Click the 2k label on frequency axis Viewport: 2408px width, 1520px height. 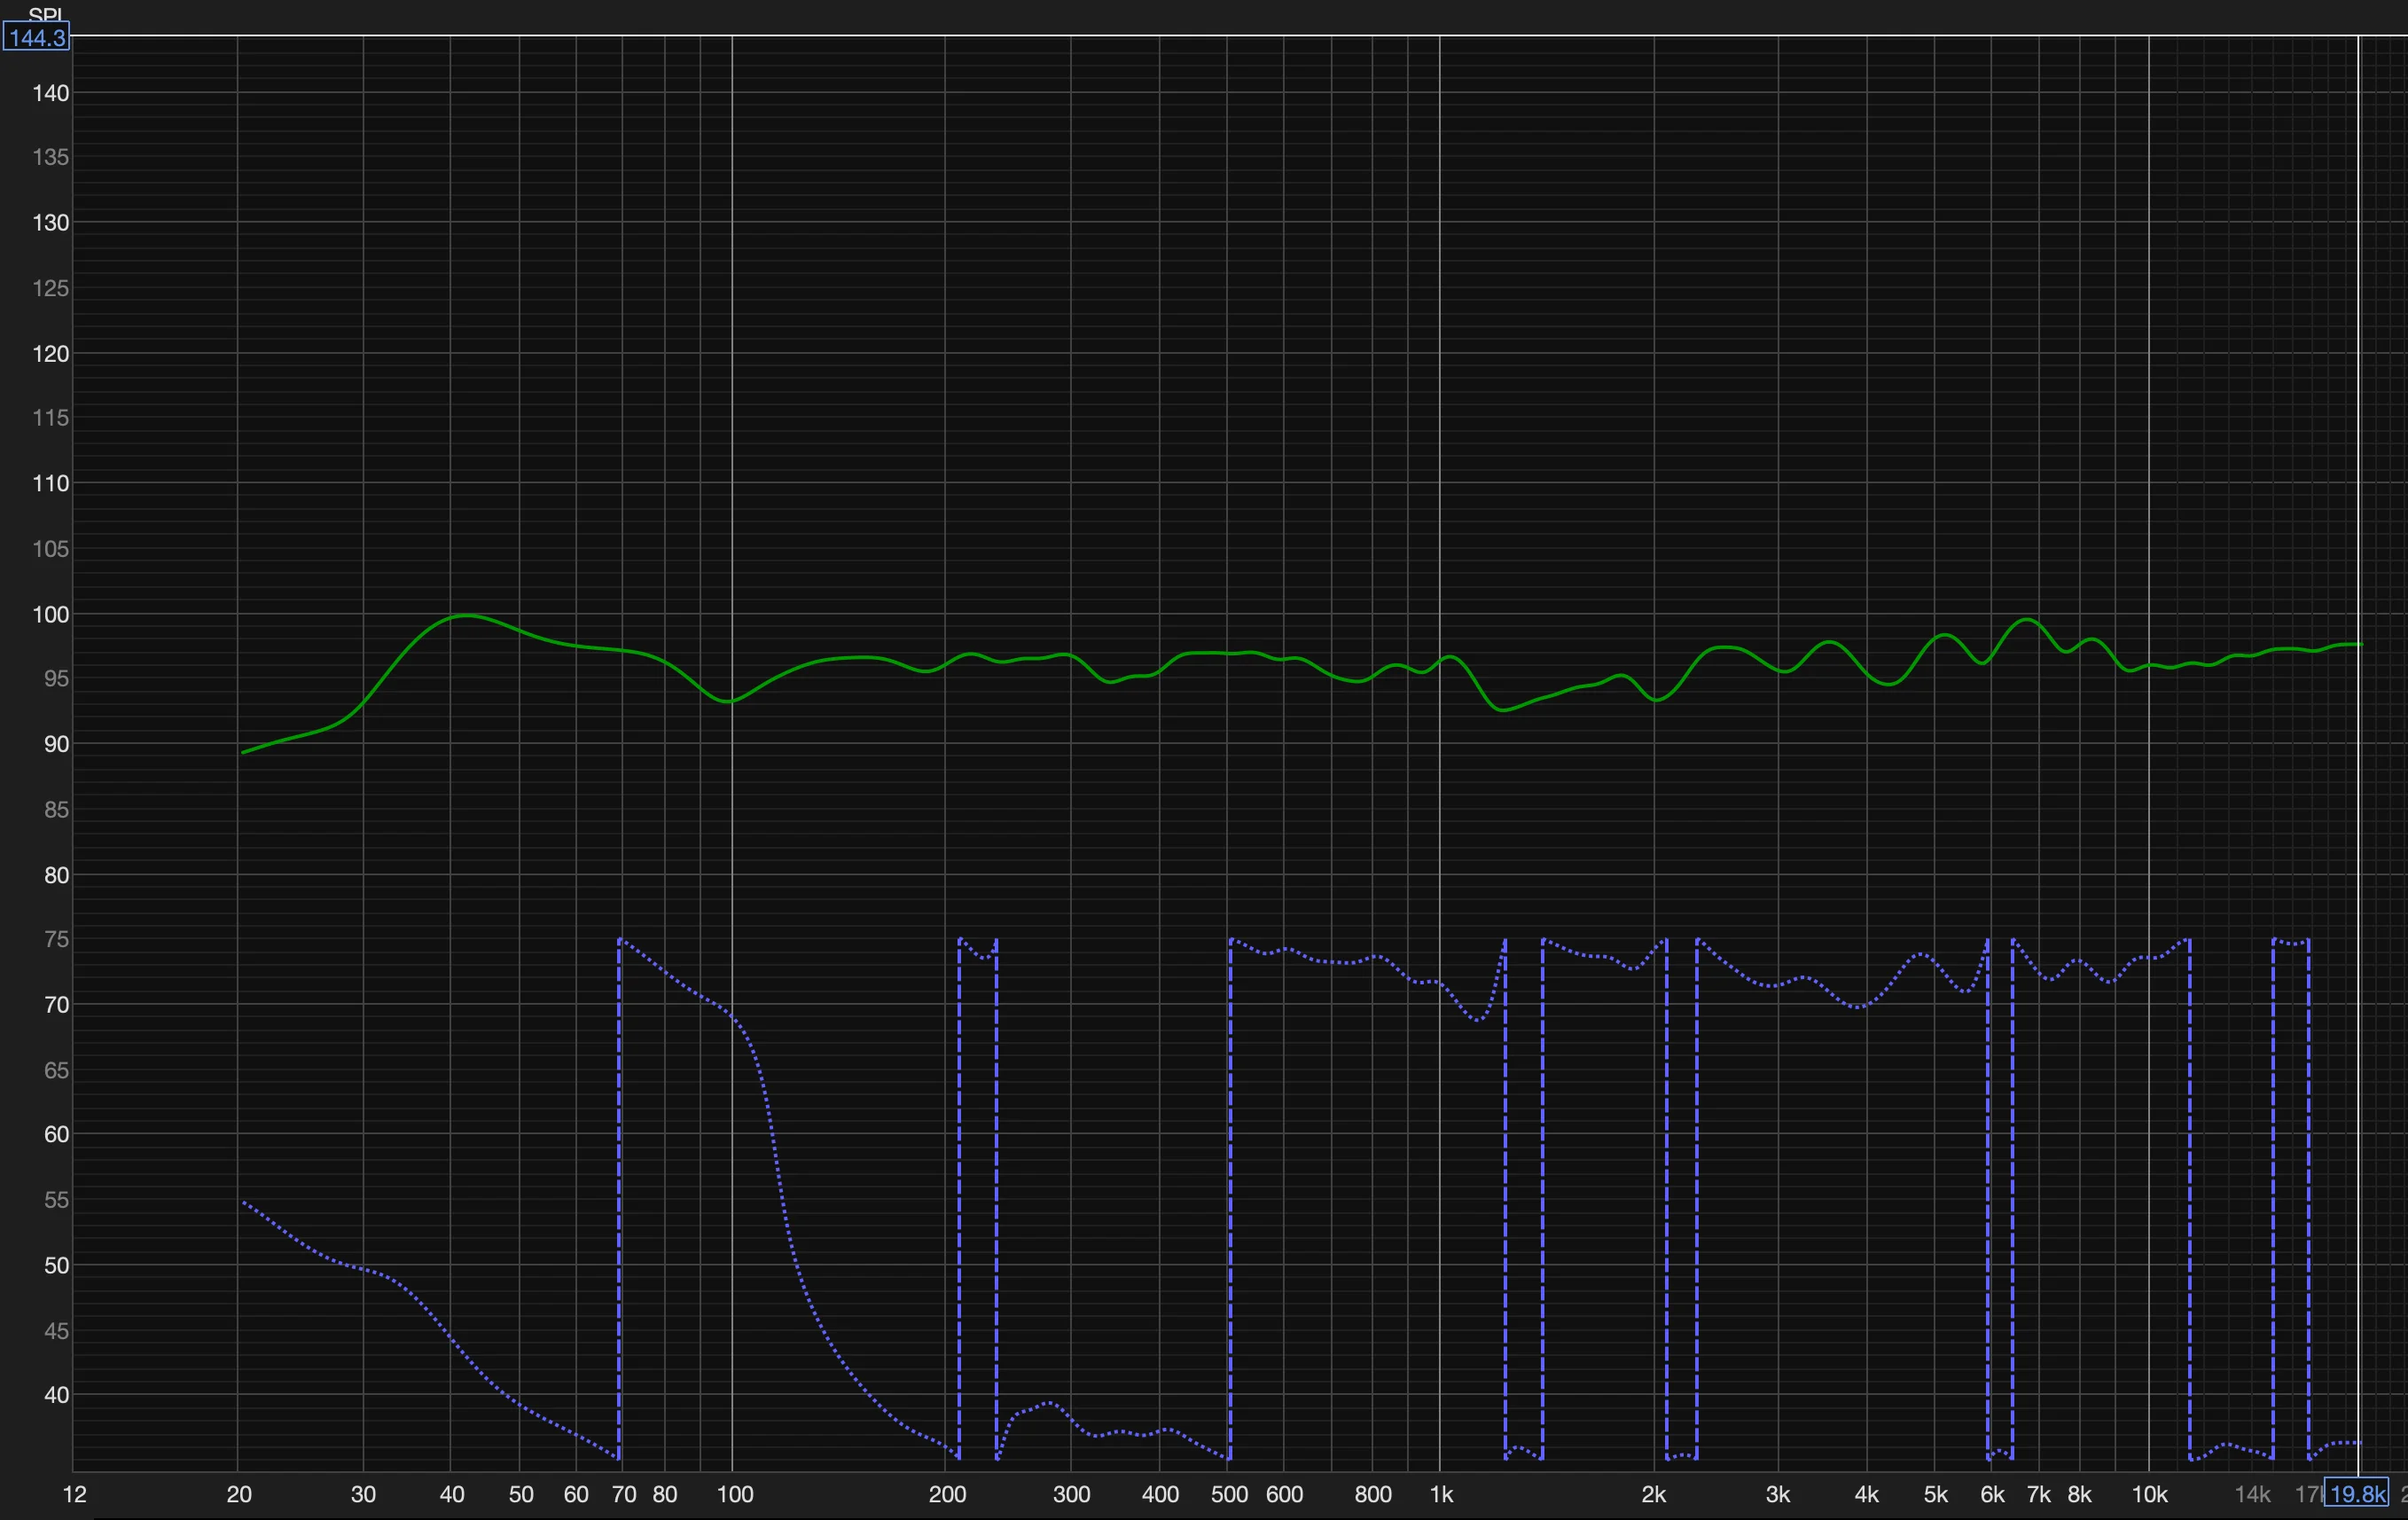(x=1654, y=1495)
